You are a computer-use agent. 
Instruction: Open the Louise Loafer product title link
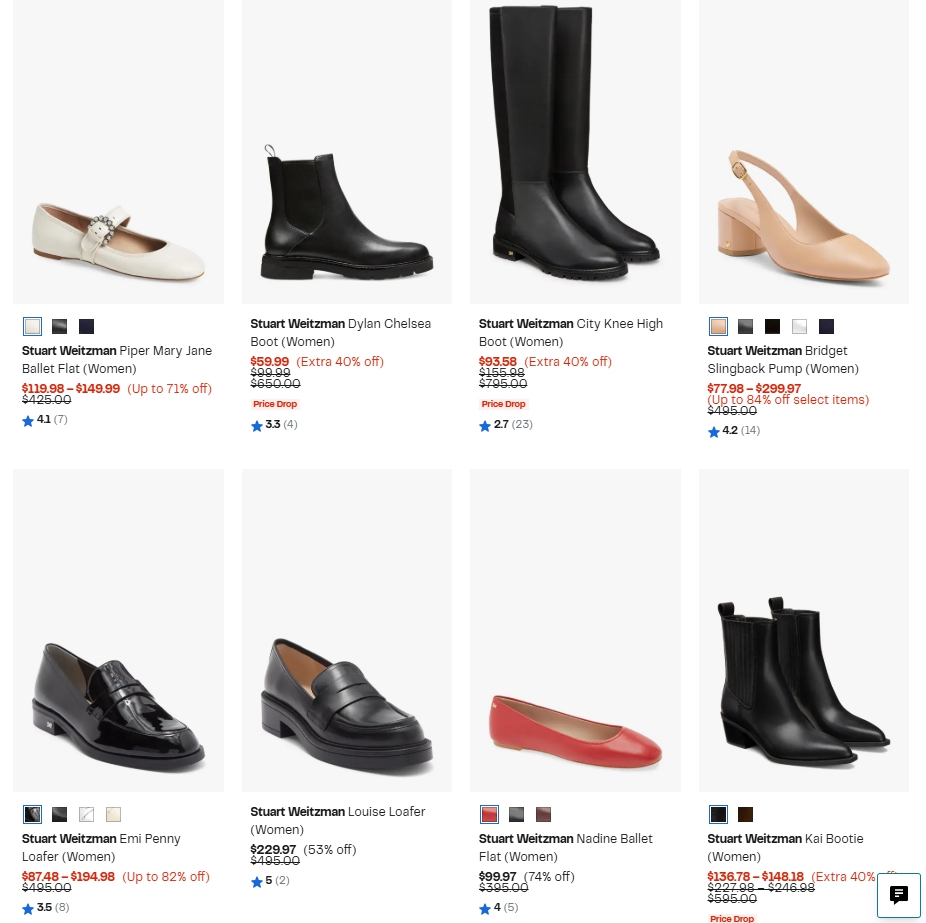337,821
